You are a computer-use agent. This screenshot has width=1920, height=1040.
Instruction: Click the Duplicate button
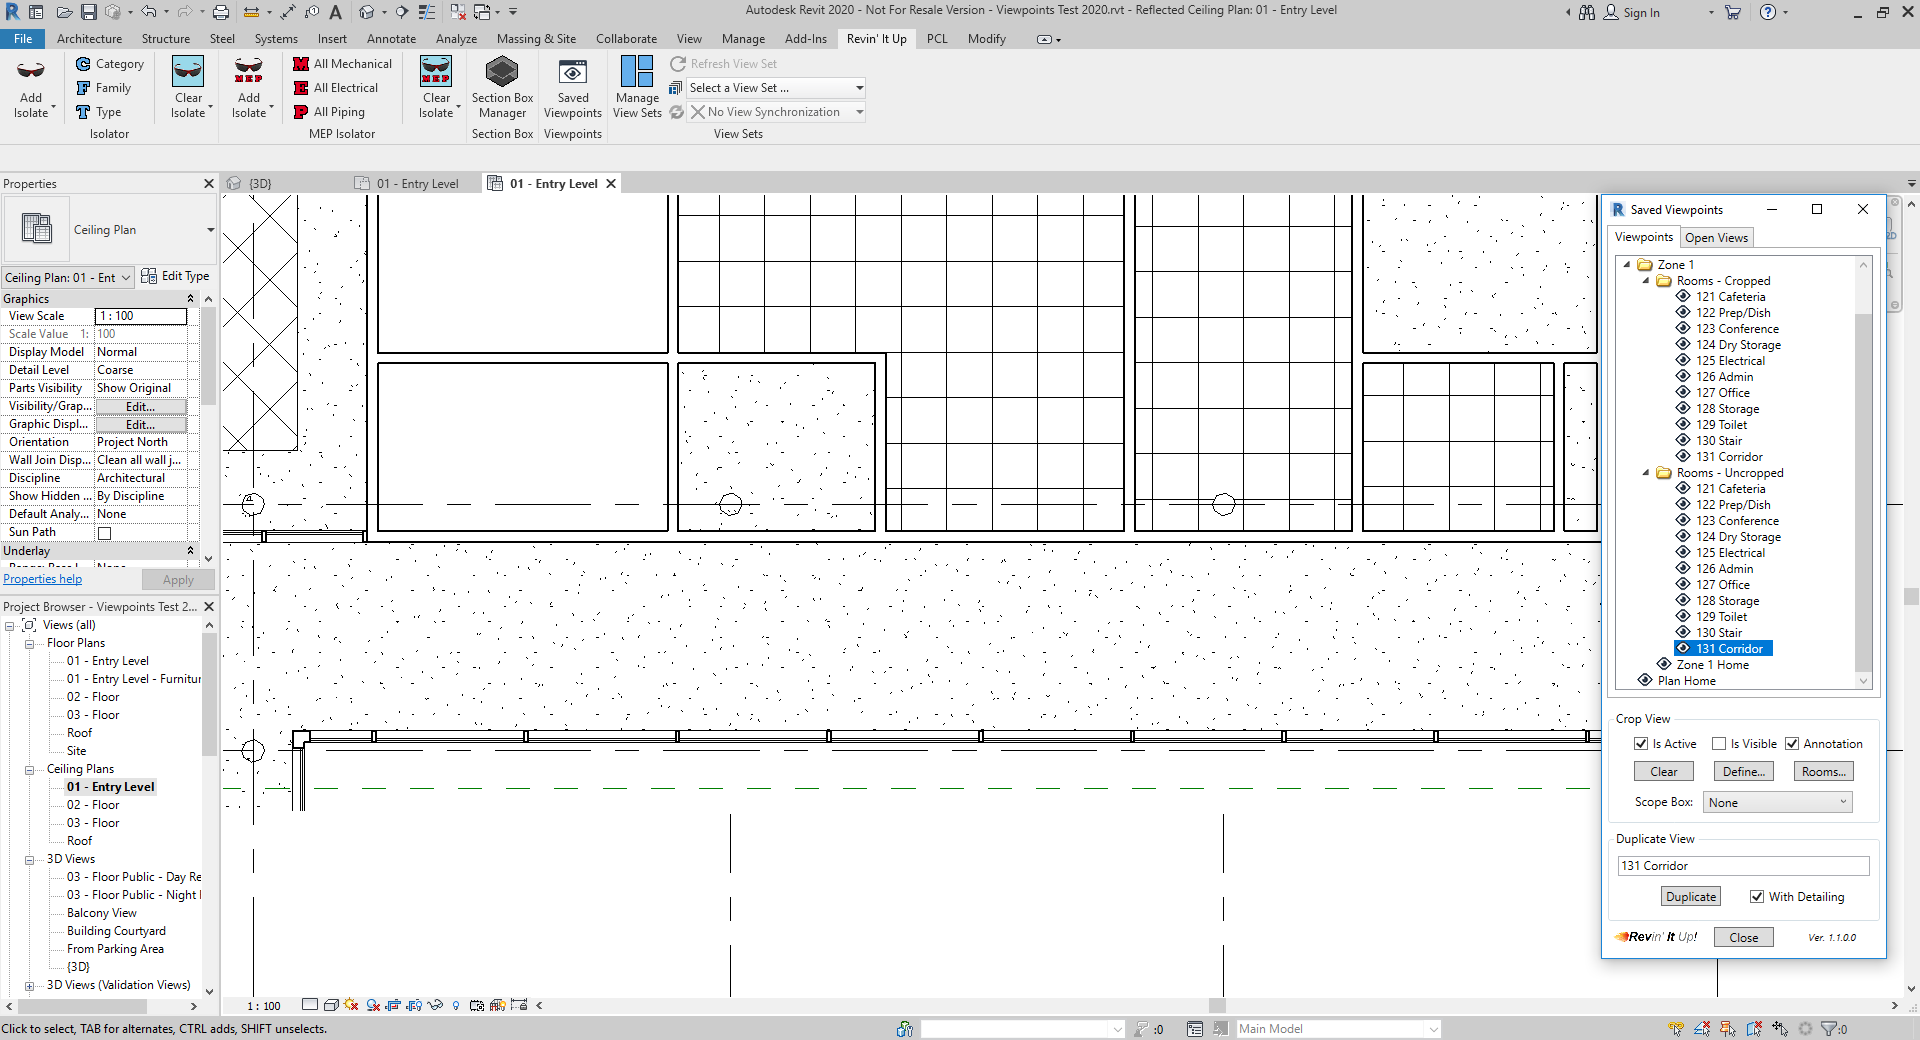1691,897
